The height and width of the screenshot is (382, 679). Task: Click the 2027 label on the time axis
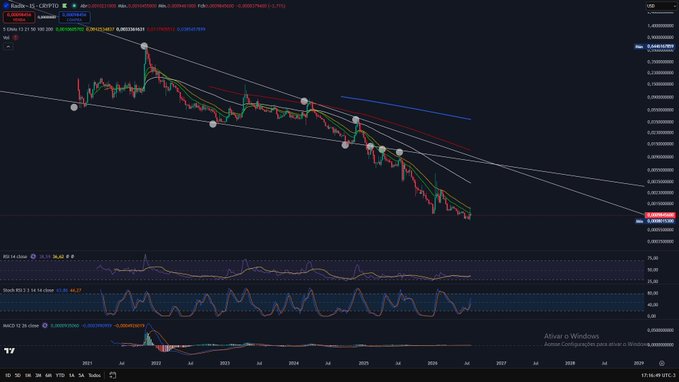coord(501,363)
